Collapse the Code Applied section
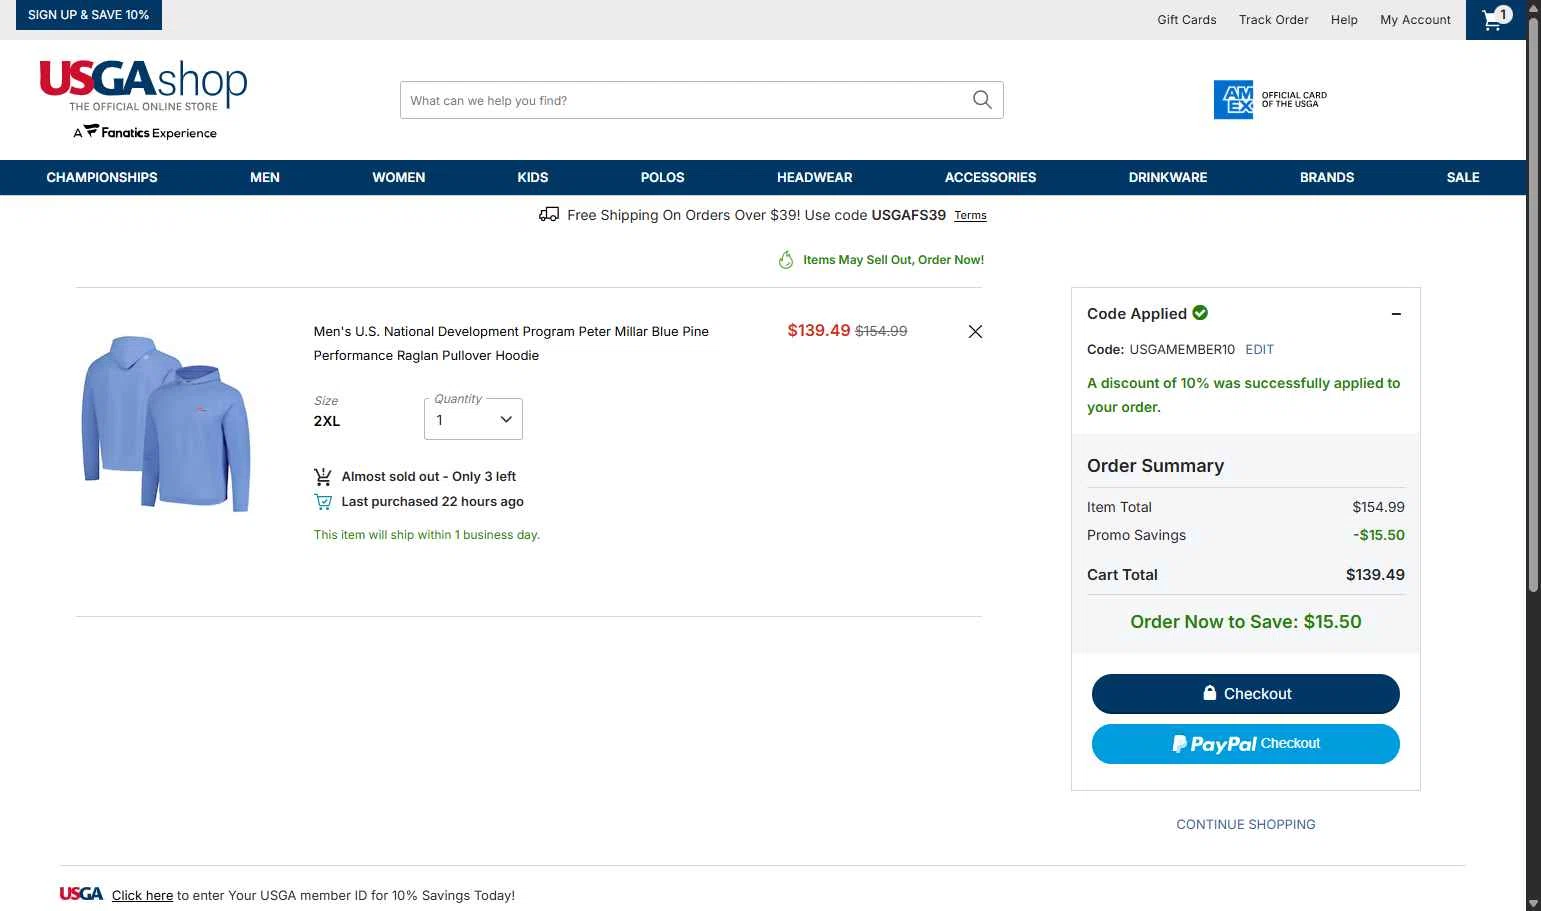Image resolution: width=1541 pixels, height=911 pixels. (x=1396, y=314)
